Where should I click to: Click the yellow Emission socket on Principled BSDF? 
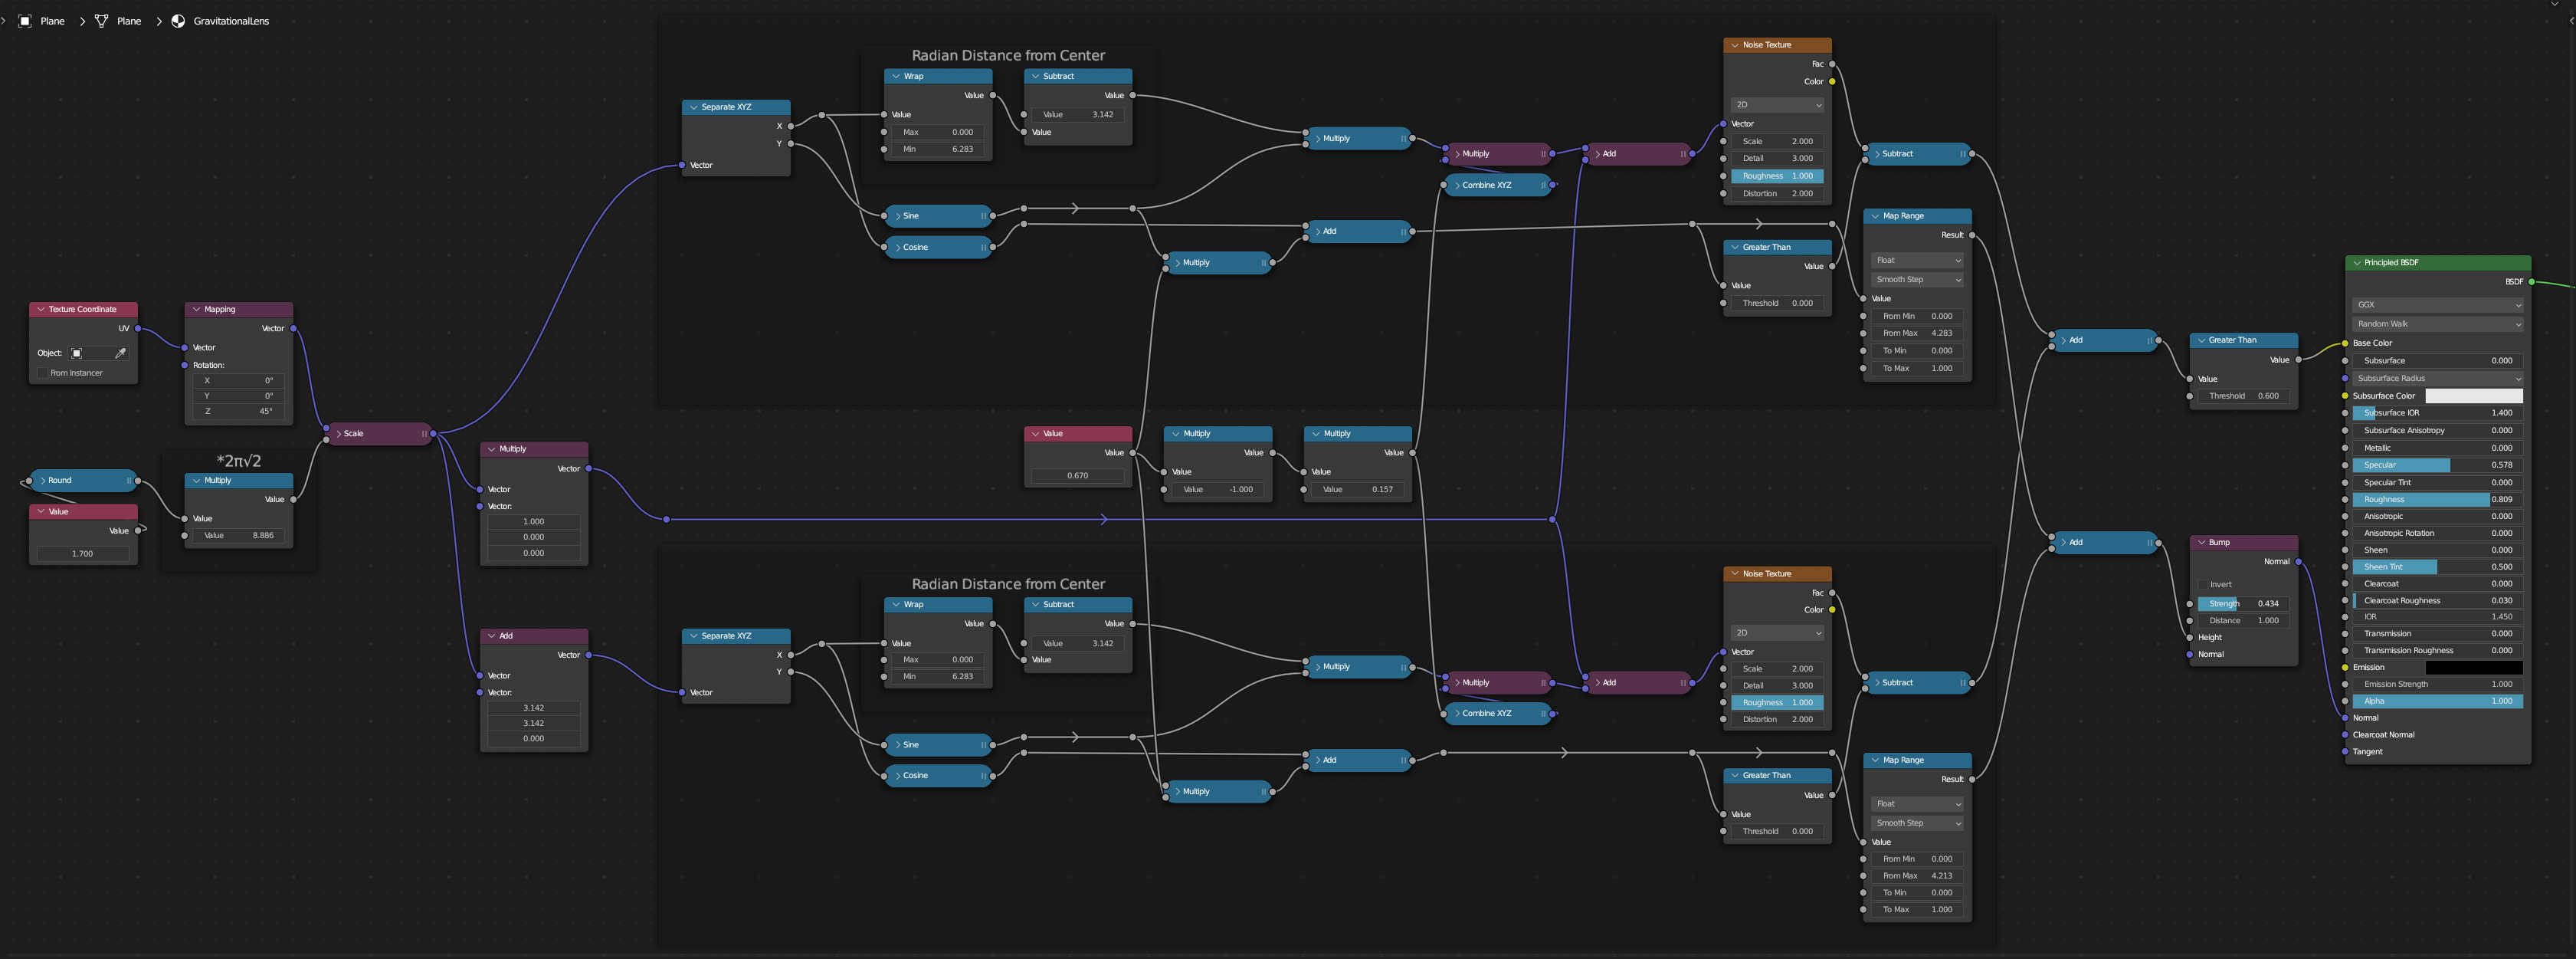(x=2345, y=667)
